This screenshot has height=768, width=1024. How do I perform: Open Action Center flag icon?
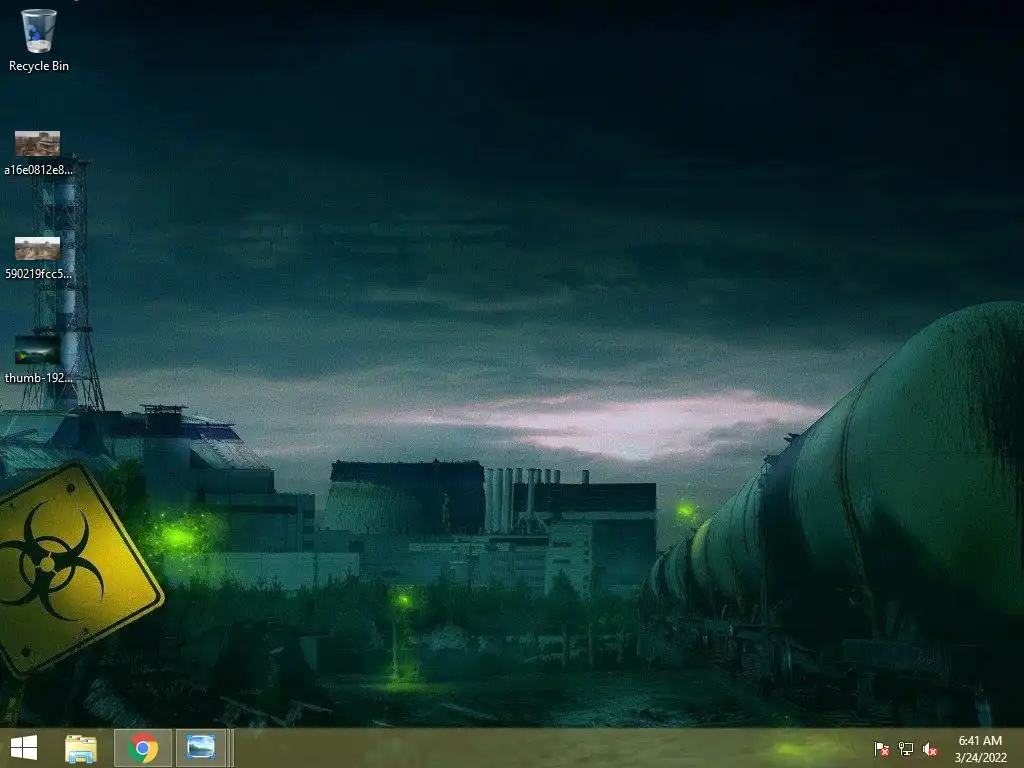tap(881, 748)
